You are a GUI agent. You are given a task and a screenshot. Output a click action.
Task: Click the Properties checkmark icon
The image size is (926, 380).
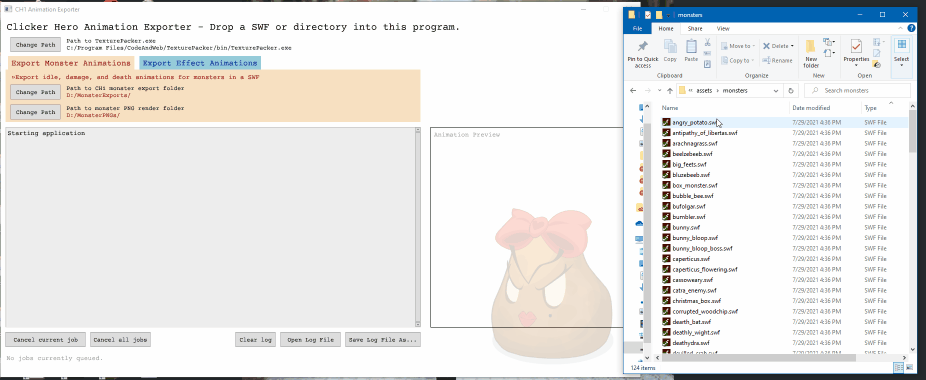pos(856,47)
